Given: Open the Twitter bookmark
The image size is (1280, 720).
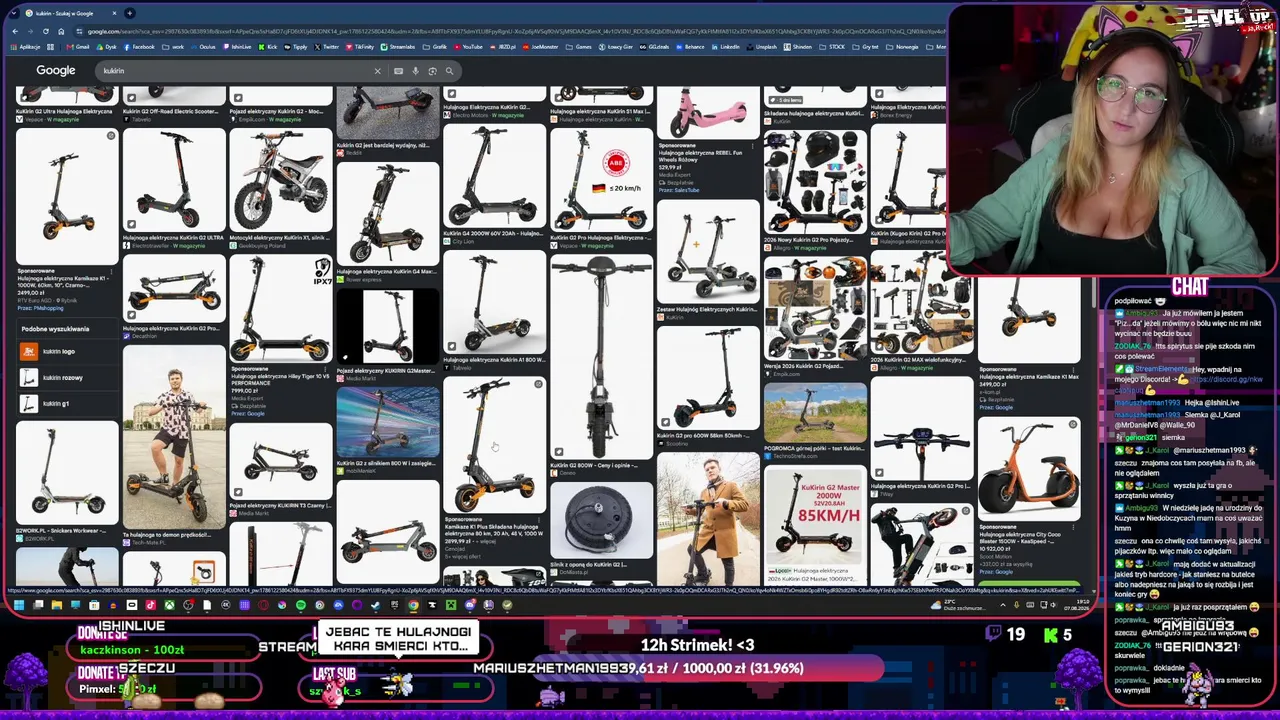Looking at the screenshot, I should 327,47.
